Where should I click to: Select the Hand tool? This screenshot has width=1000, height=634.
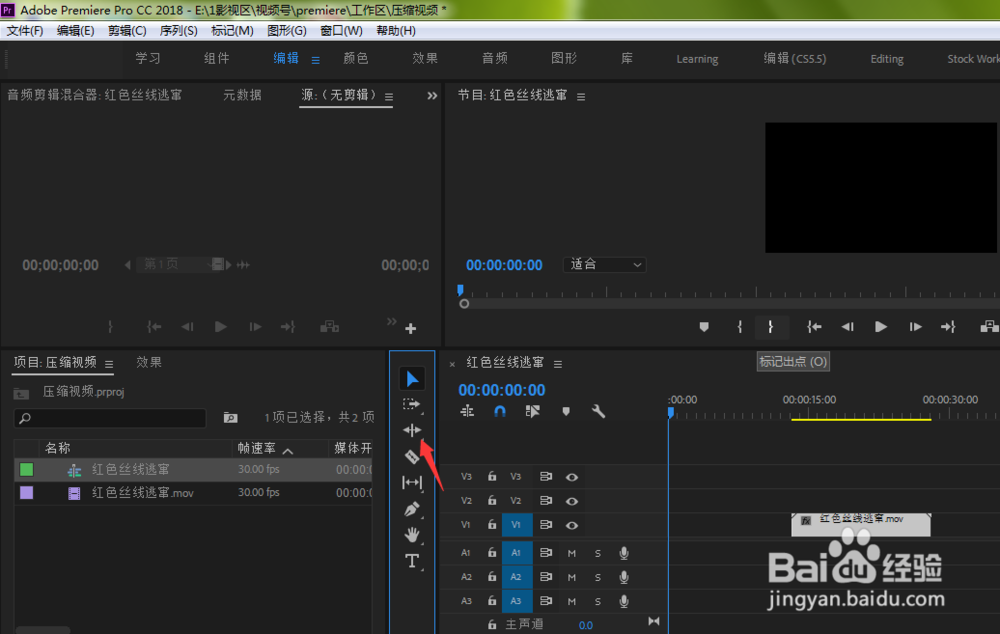tap(412, 534)
